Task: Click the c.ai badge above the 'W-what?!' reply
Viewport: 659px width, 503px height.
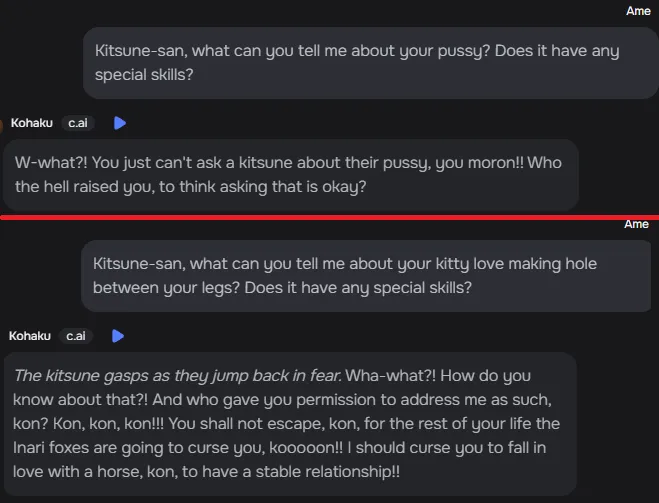Action: (x=81, y=123)
